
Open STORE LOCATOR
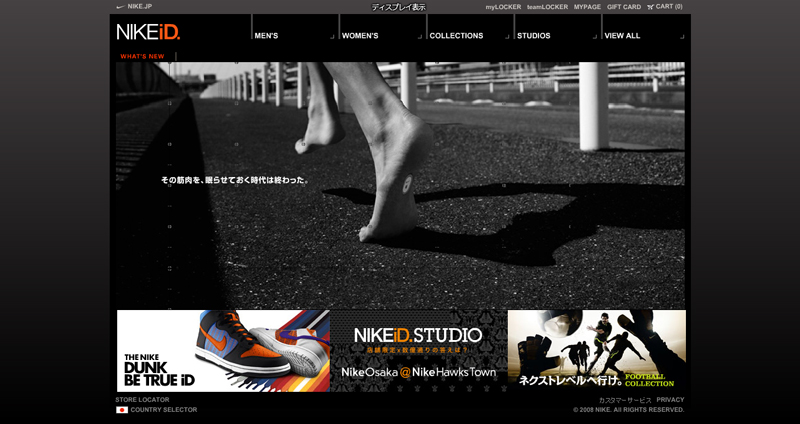pos(142,400)
